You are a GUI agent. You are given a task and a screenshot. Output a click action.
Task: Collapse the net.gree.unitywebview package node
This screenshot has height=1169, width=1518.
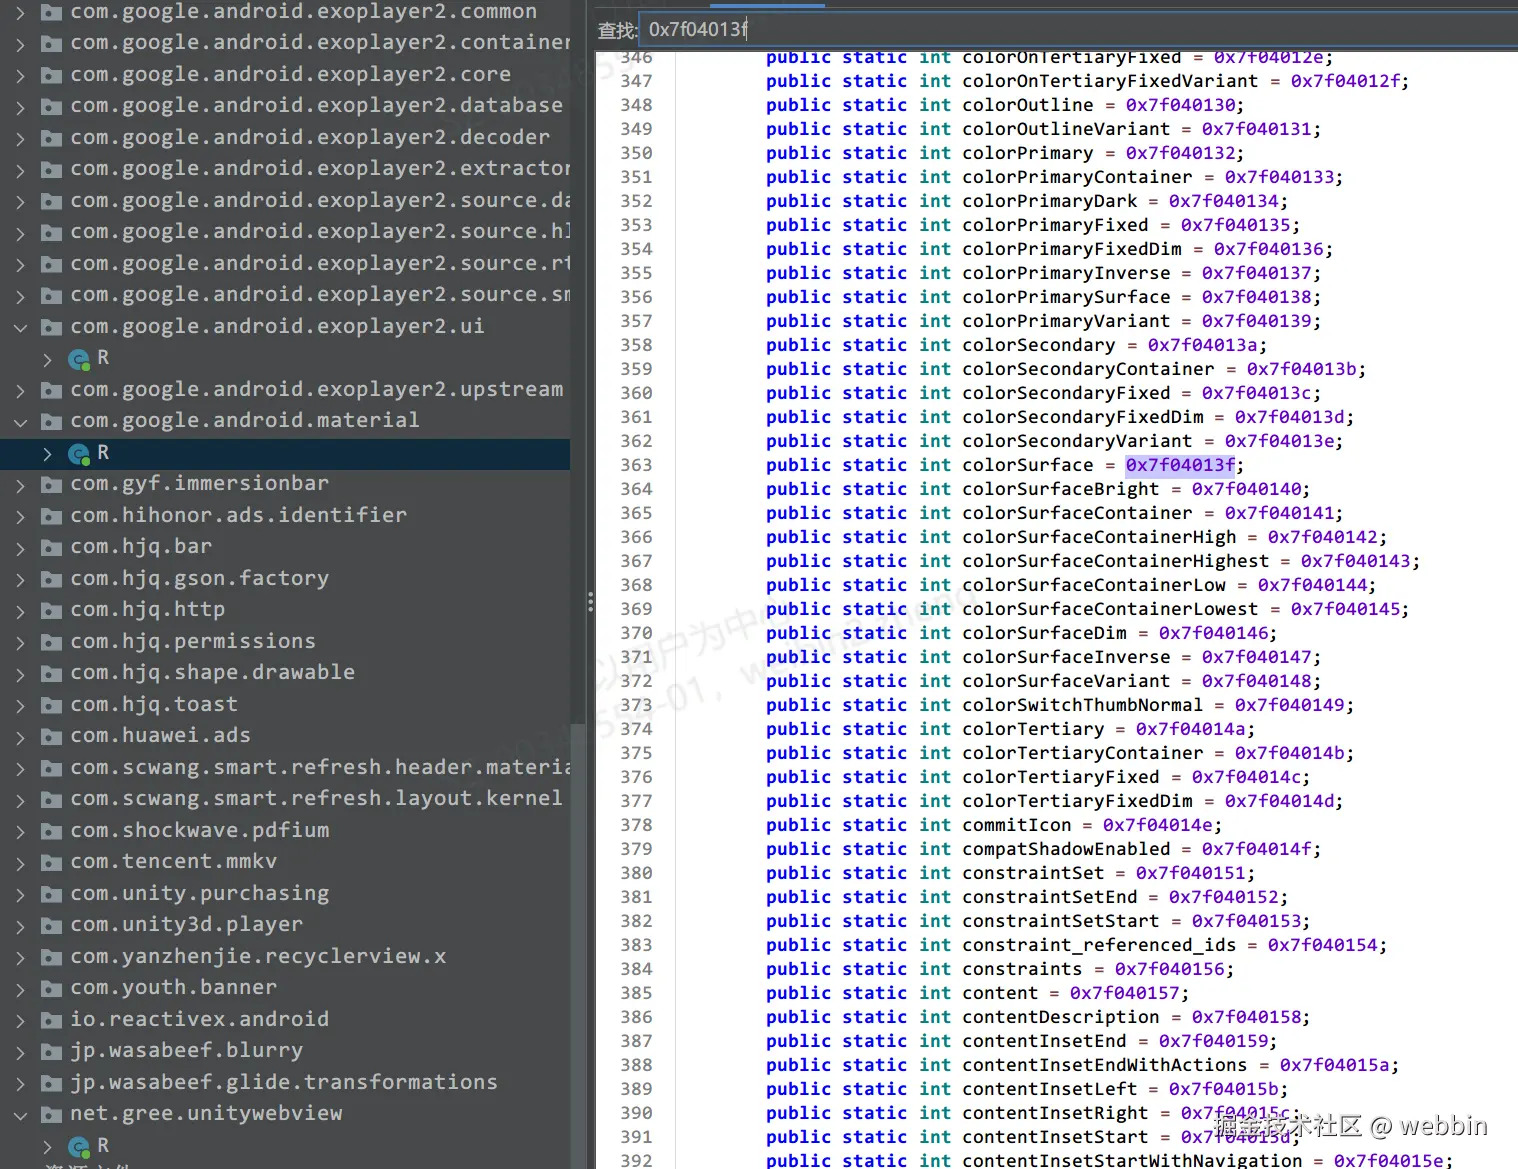pyautogui.click(x=20, y=1114)
